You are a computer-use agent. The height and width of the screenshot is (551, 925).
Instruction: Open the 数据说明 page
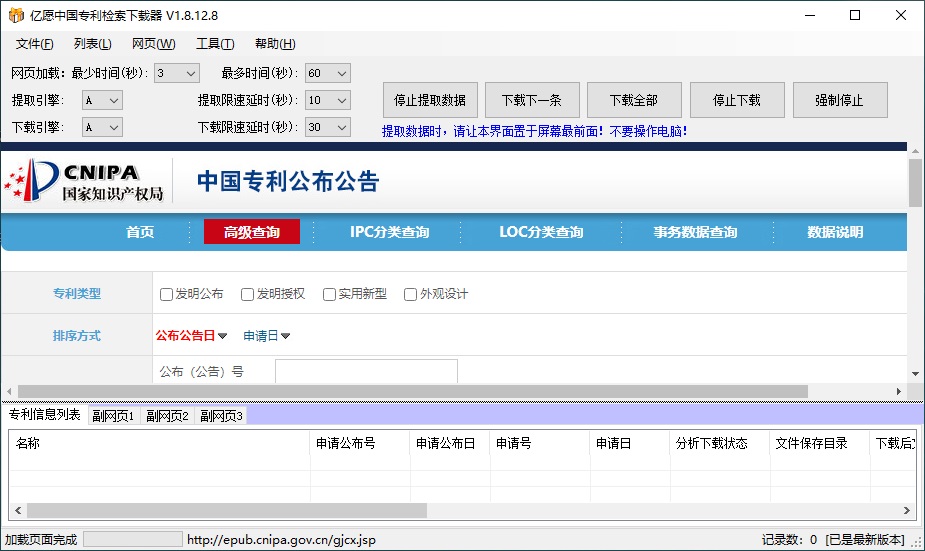[835, 232]
